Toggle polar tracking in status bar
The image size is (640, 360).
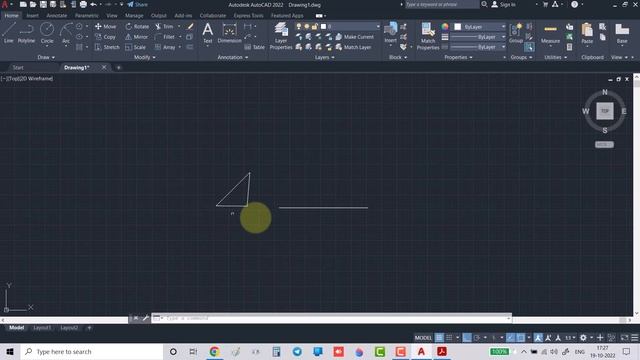click(x=477, y=338)
